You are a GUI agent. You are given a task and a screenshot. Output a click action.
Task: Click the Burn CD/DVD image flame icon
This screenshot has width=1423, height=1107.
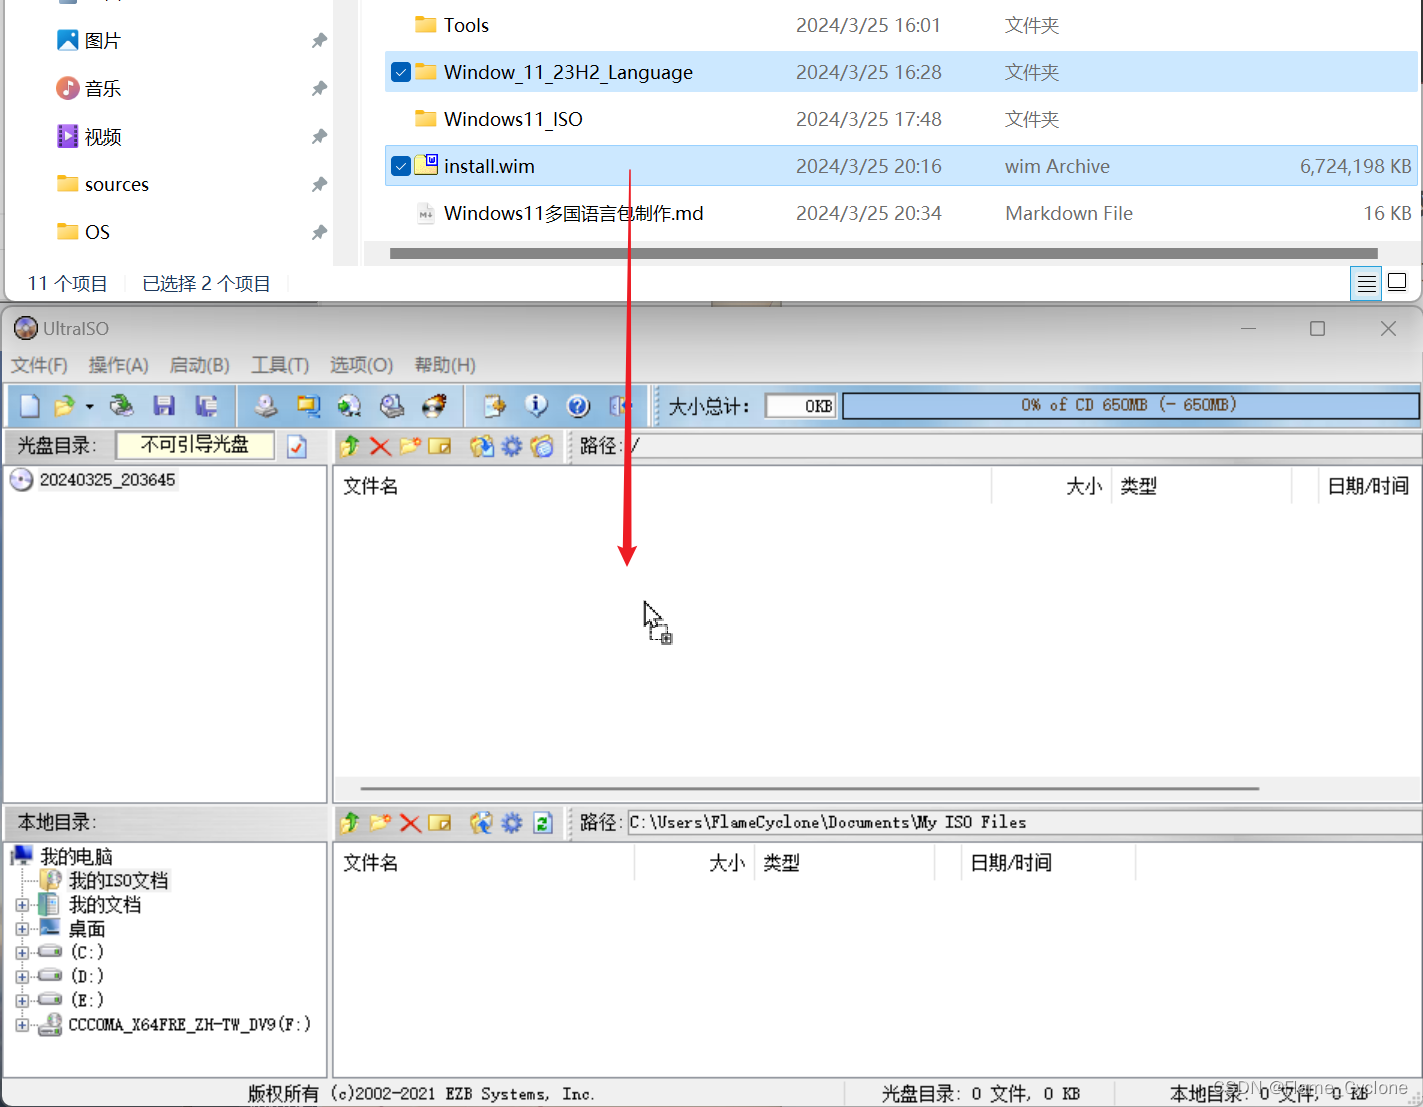(434, 406)
